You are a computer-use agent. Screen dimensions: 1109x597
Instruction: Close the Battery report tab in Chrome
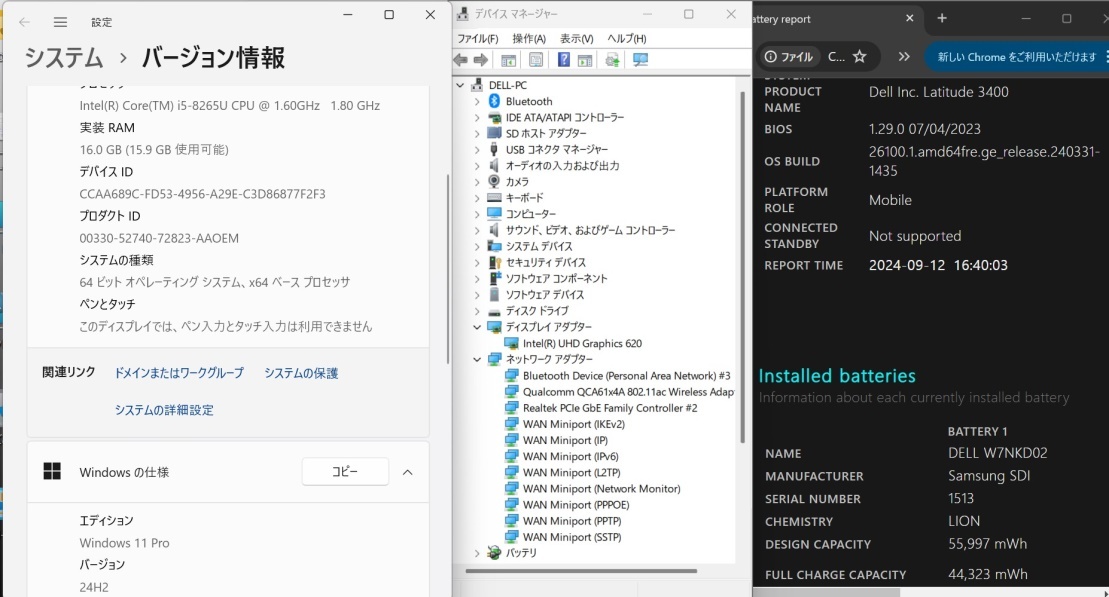pyautogui.click(x=910, y=18)
